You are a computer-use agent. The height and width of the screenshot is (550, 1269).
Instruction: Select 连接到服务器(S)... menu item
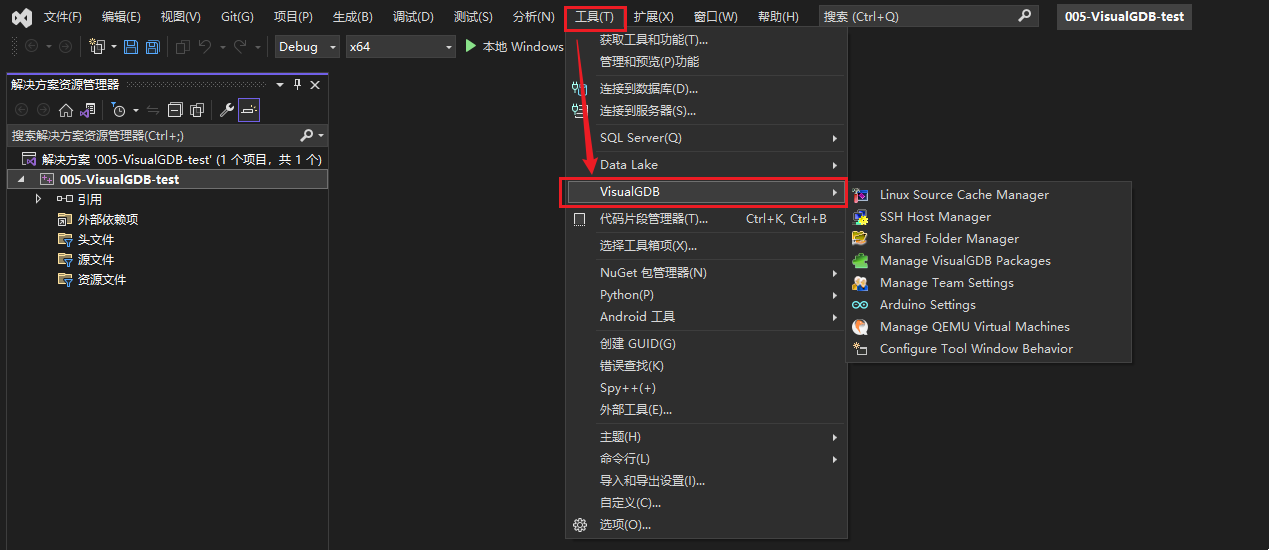pos(706,111)
